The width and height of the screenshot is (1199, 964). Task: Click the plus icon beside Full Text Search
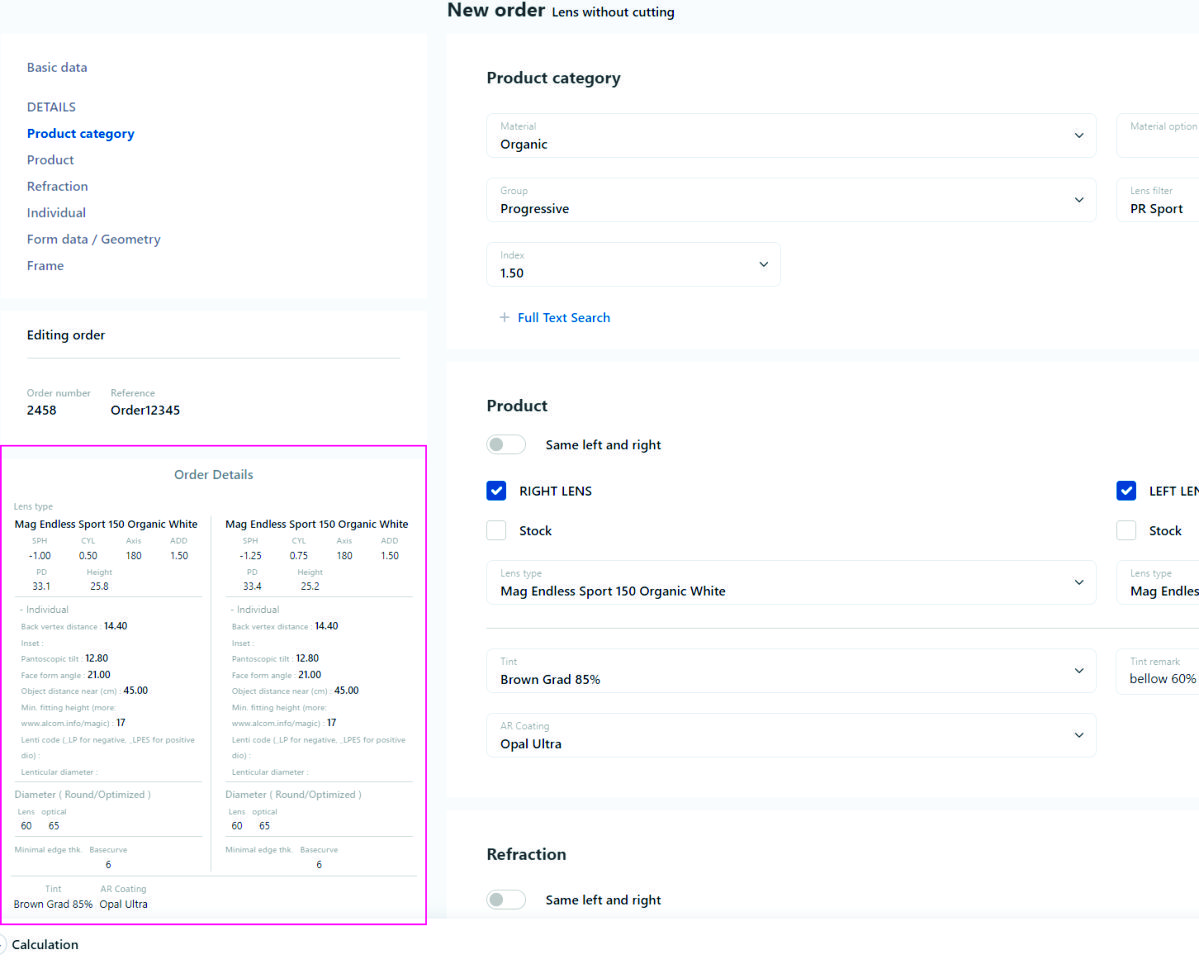tap(504, 318)
